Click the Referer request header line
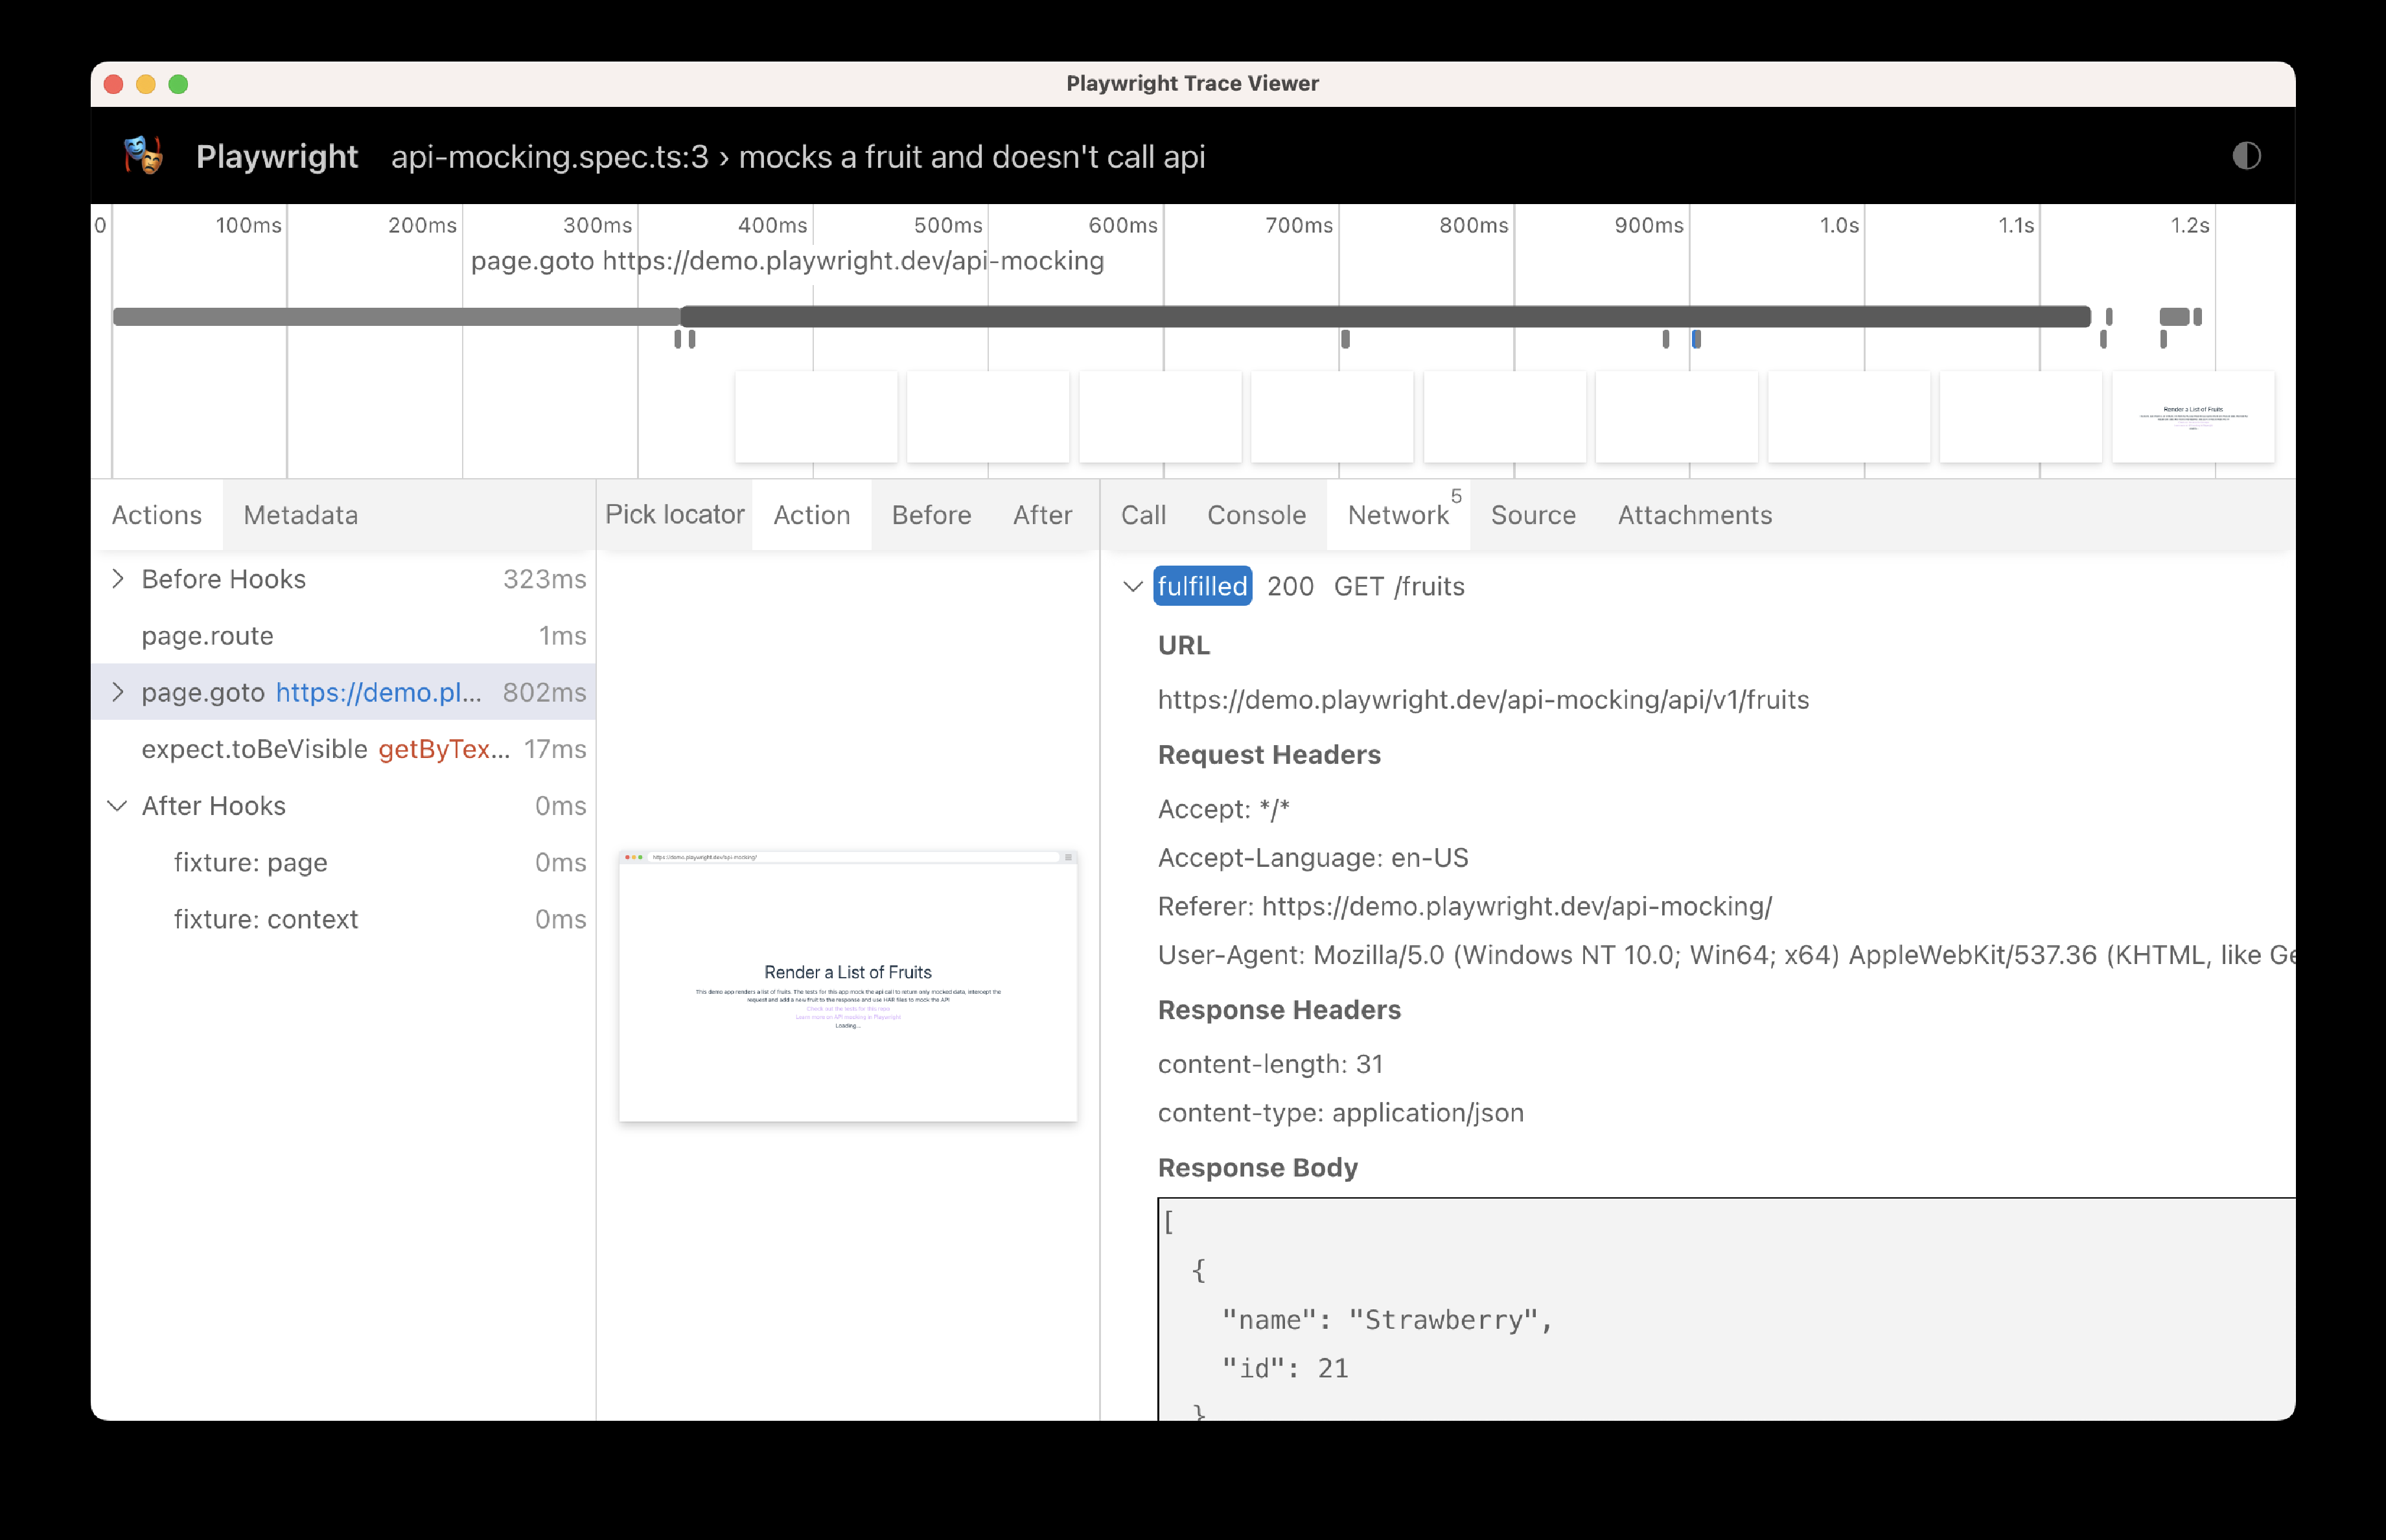Viewport: 2386px width, 1540px height. click(1465, 907)
